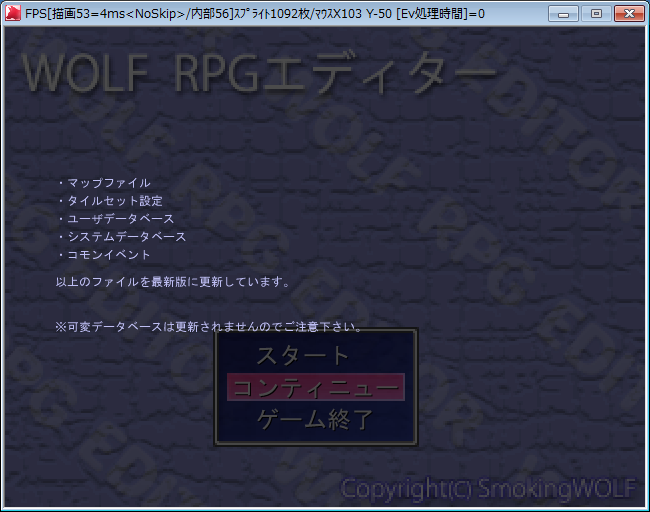The image size is (650, 512).
Task: Click the ・ユーザデータベース list entry
Action: point(115,218)
